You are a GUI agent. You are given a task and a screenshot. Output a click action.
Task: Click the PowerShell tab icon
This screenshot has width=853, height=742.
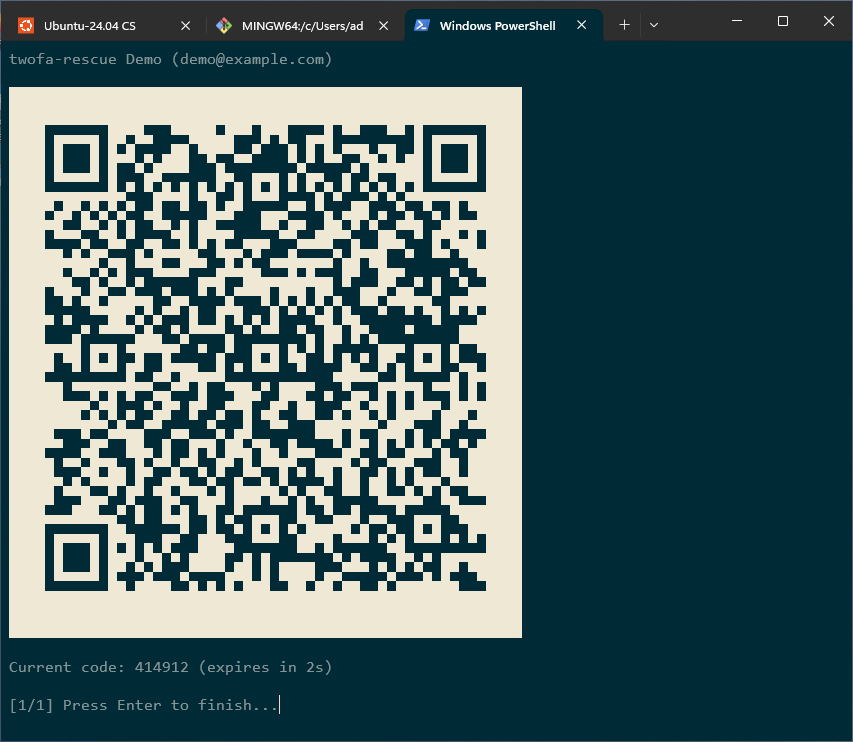coord(422,25)
